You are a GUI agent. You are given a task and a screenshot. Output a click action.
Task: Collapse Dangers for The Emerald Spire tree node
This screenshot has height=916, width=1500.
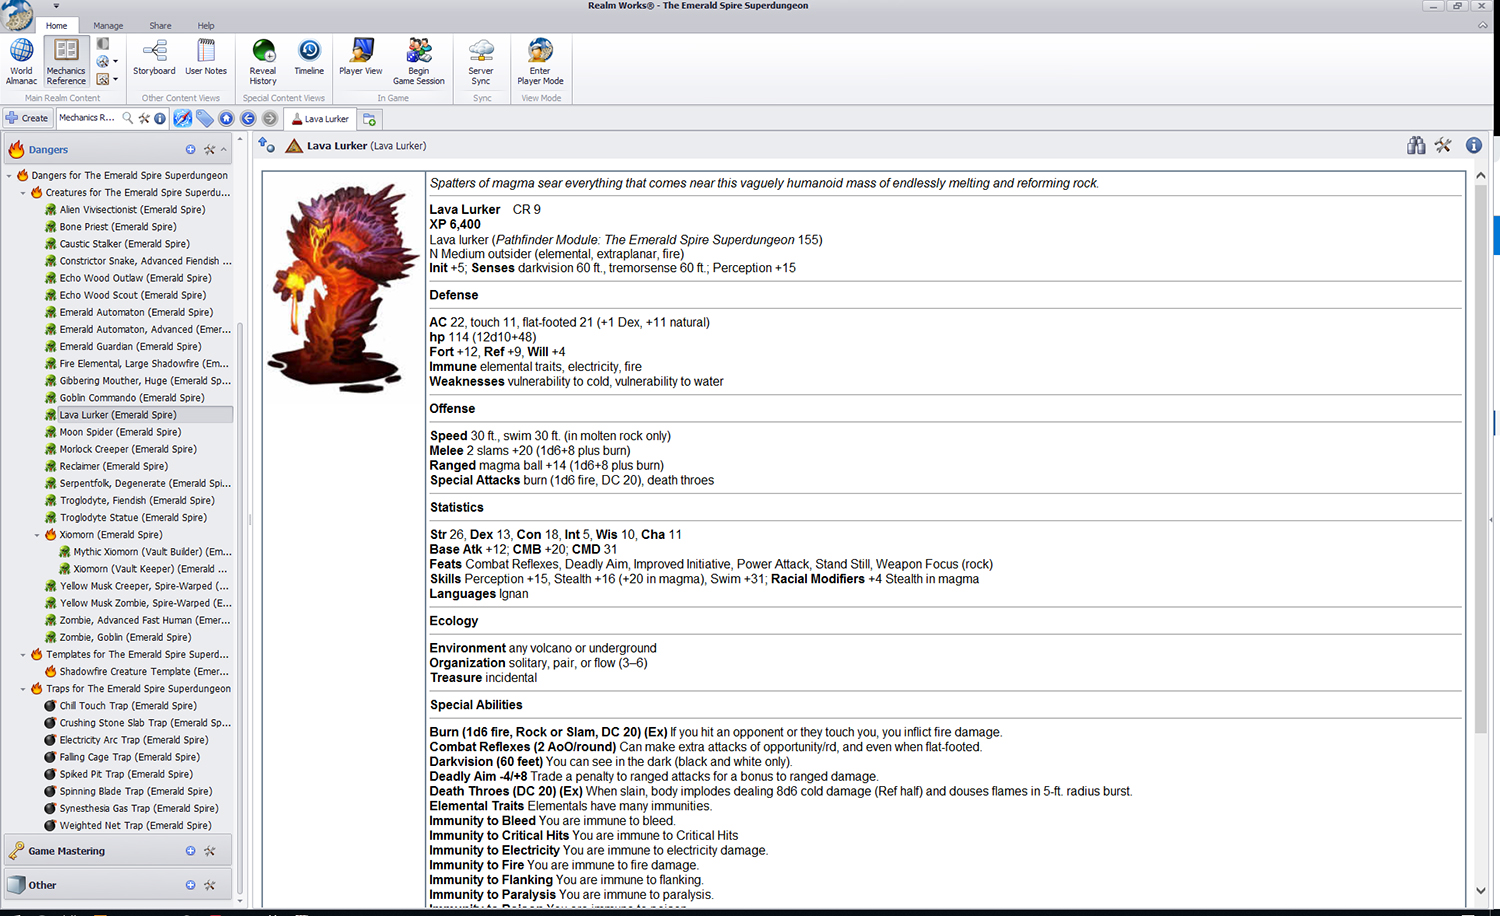click(x=9, y=176)
